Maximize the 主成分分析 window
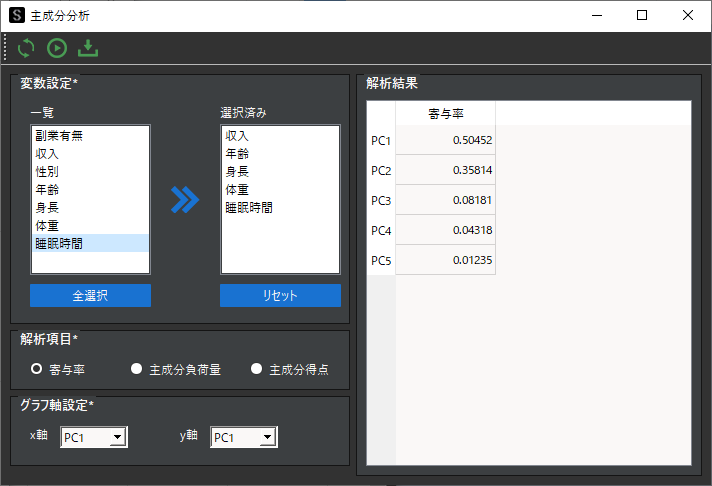The width and height of the screenshot is (712, 486). click(x=642, y=15)
